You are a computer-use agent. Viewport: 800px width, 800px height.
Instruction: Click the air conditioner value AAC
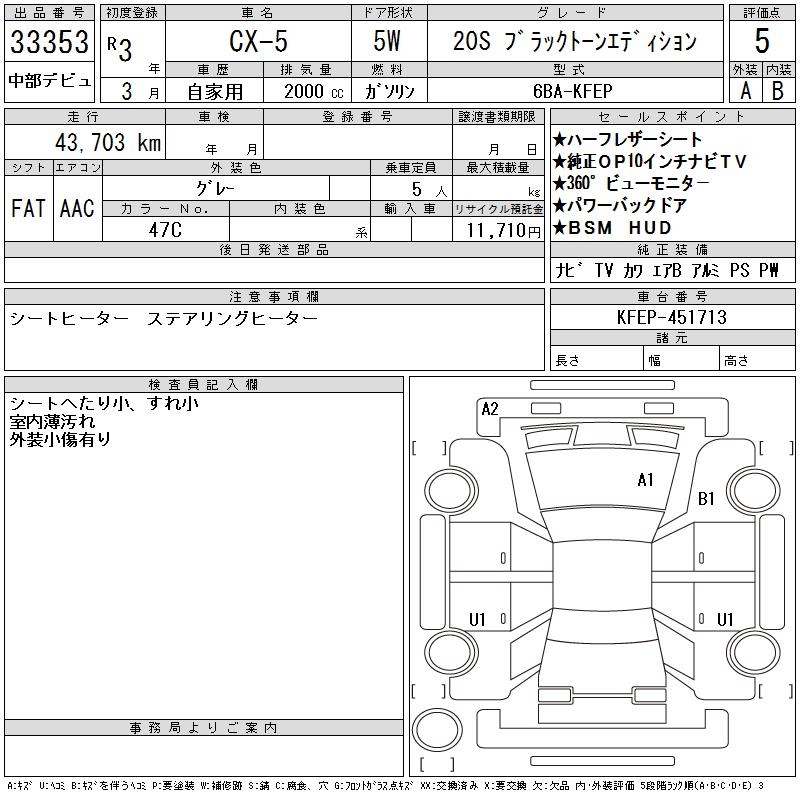click(77, 208)
